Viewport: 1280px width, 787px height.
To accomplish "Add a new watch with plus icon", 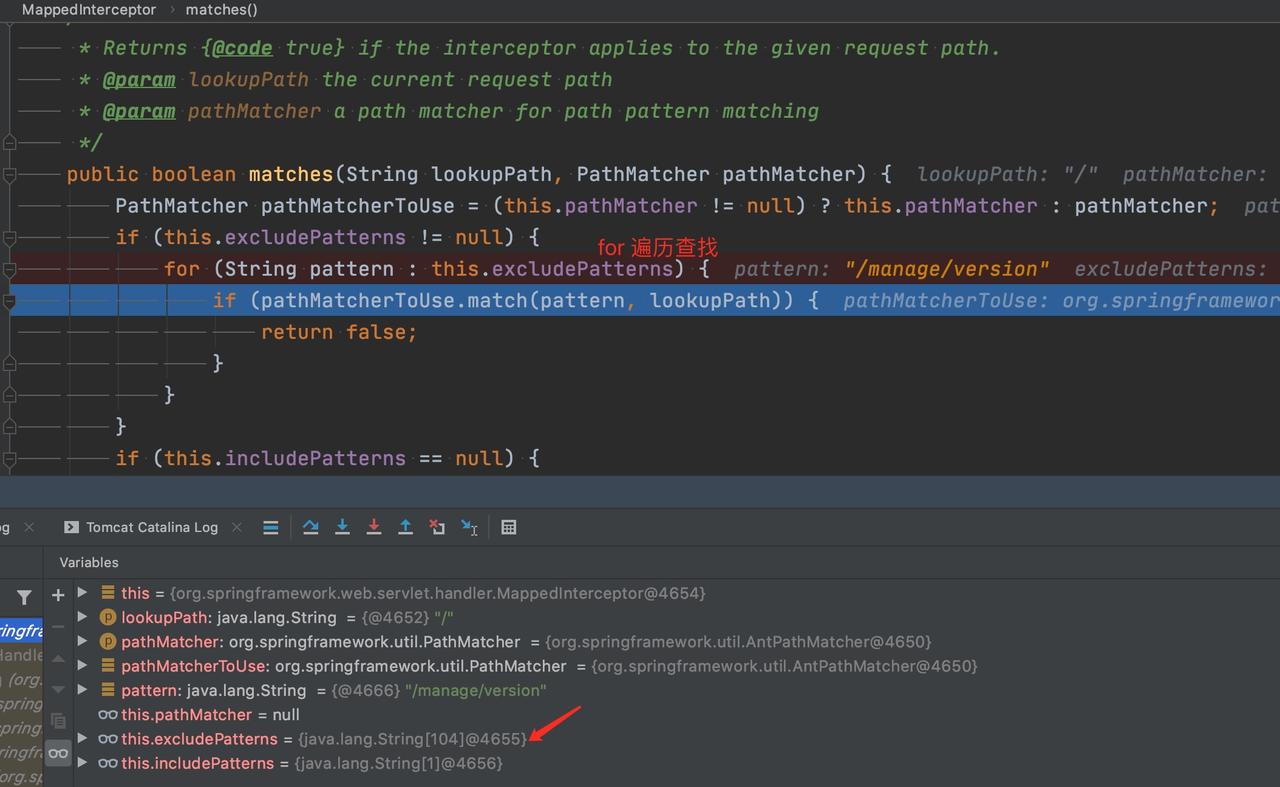I will point(58,595).
